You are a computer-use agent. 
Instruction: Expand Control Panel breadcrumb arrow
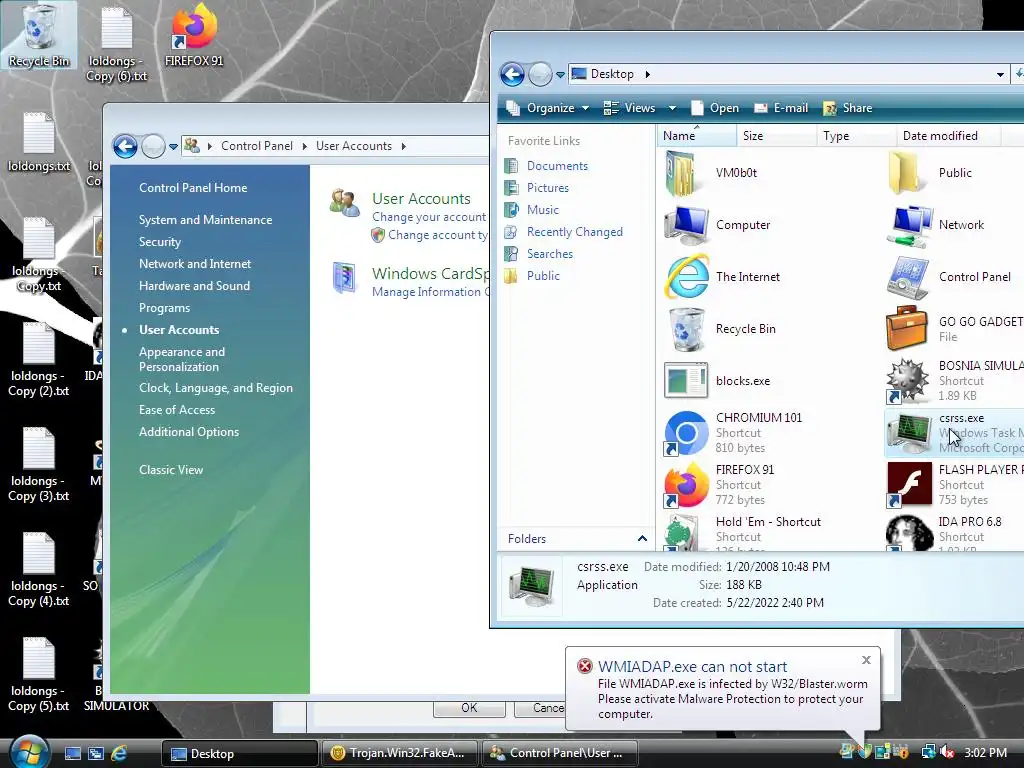point(304,146)
